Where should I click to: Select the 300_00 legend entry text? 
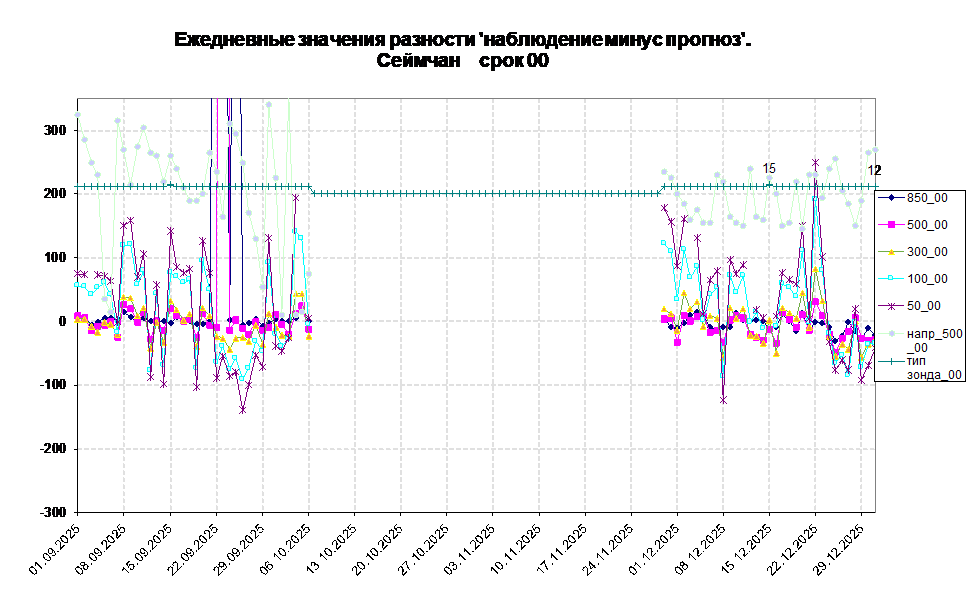pos(927,252)
